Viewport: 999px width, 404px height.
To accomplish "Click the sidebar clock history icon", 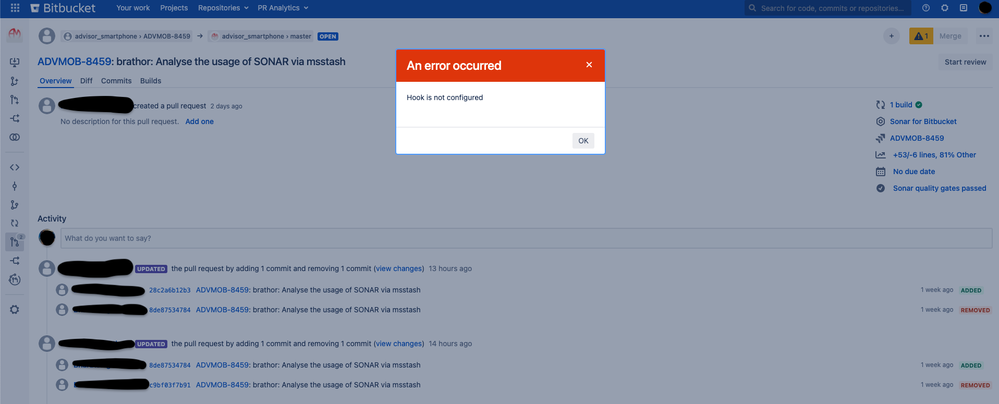I will click(15, 279).
